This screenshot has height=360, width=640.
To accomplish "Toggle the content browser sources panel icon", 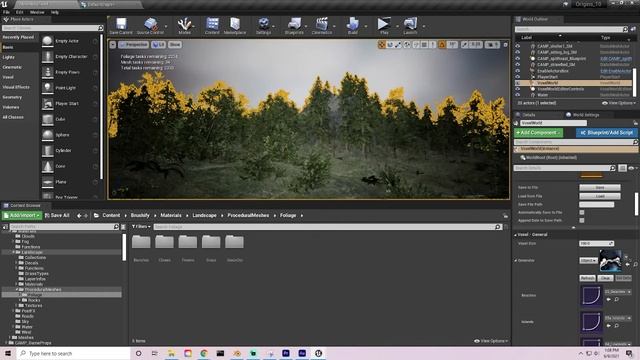I will 5,227.
